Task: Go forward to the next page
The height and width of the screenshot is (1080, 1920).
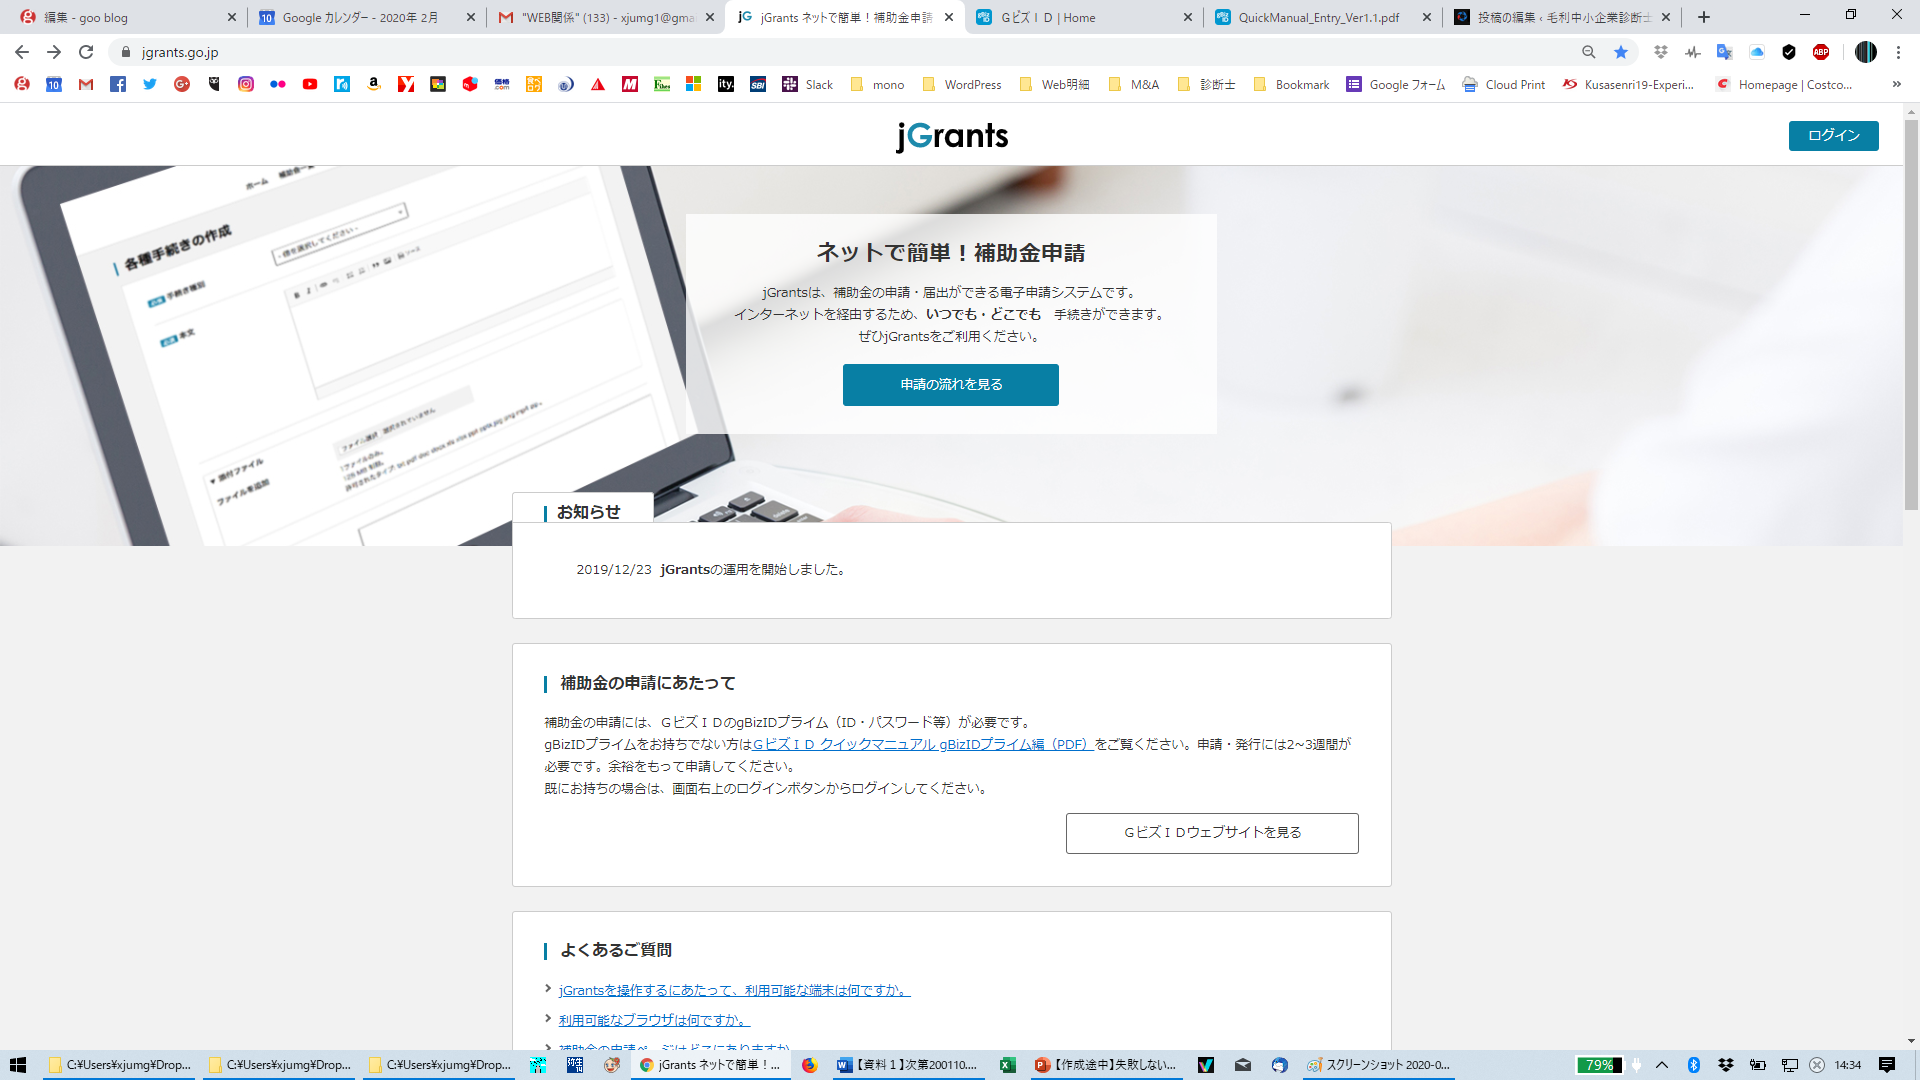Action: coord(54,52)
